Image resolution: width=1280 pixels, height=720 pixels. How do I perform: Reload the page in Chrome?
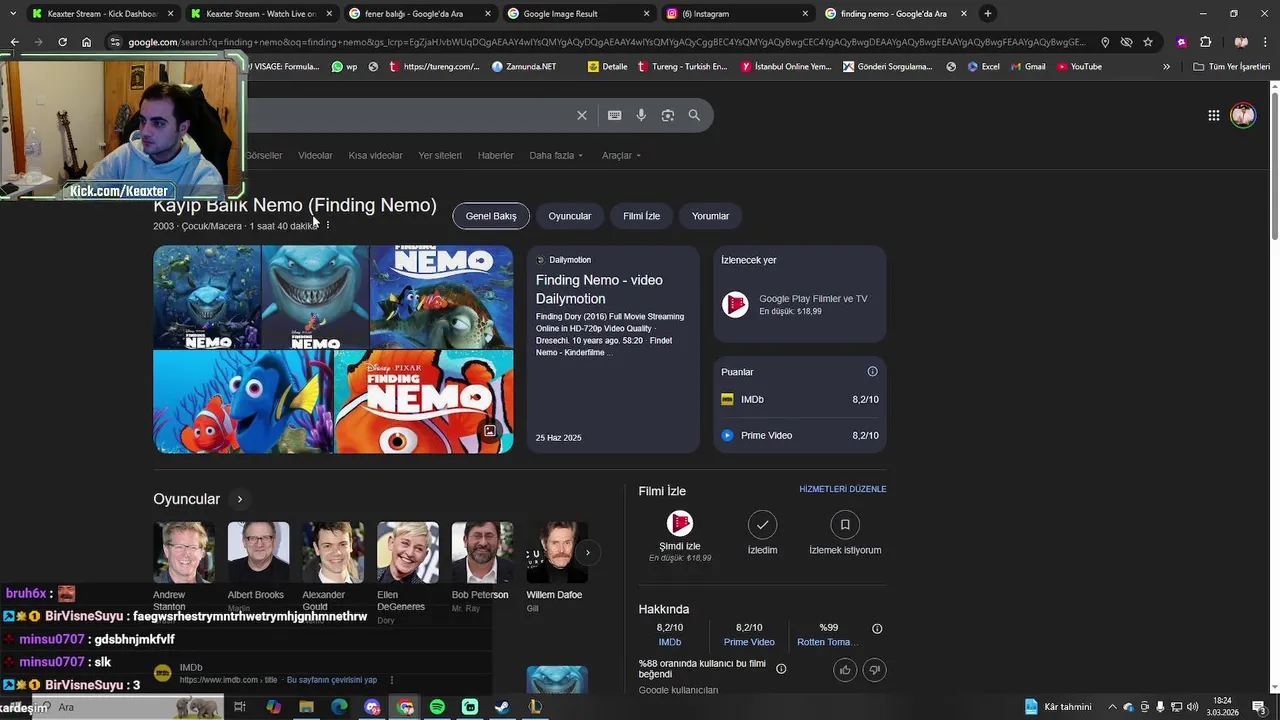pyautogui.click(x=62, y=42)
